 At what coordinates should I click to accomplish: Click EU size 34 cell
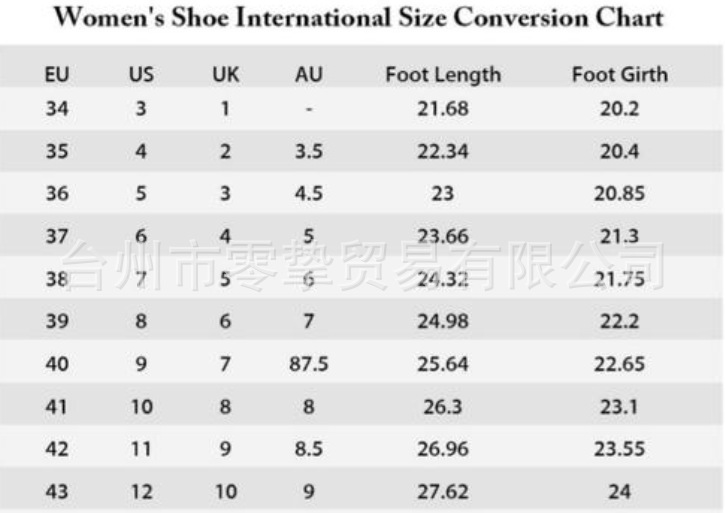(57, 108)
